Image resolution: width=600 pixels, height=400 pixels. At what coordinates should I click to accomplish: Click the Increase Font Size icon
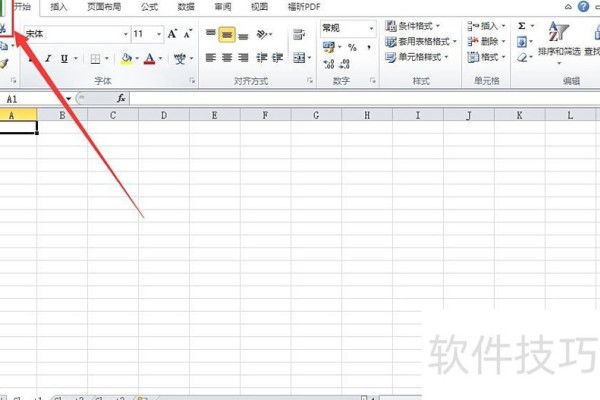(172, 34)
